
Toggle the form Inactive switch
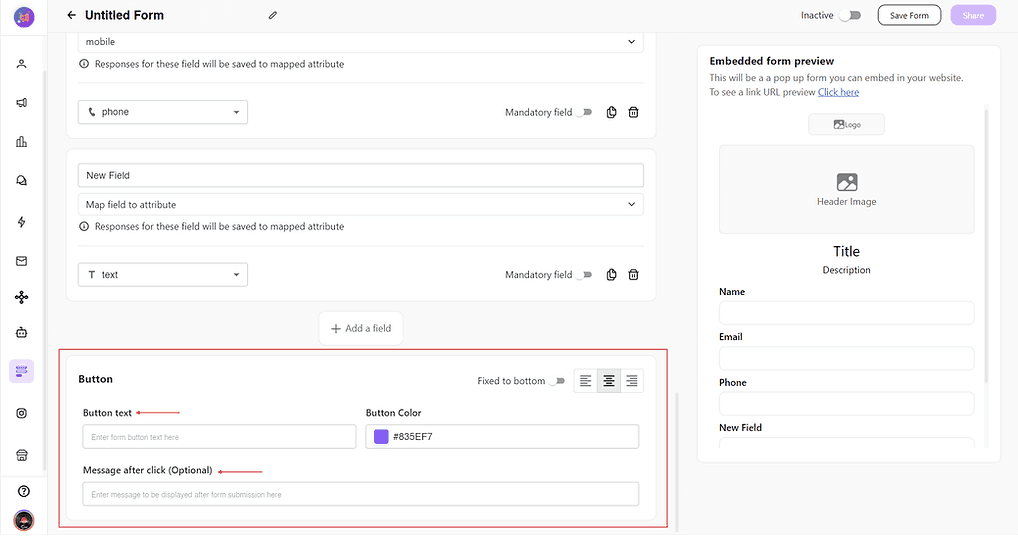(850, 15)
